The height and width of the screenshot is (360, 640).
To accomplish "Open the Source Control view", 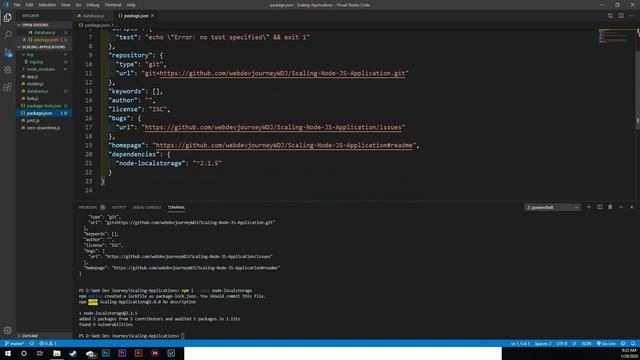I will (x=7, y=53).
